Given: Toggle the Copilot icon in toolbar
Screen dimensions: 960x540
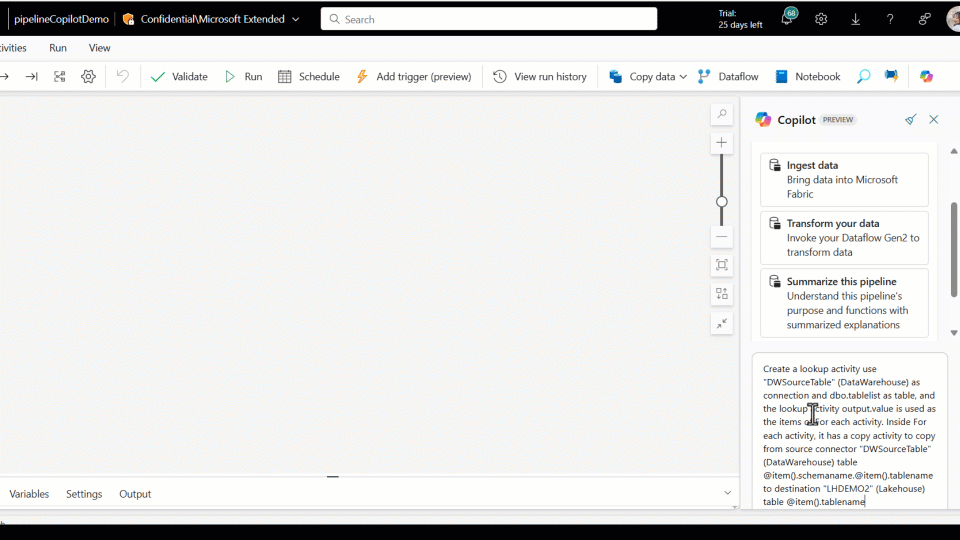Looking at the screenshot, I should pyautogui.click(x=926, y=77).
